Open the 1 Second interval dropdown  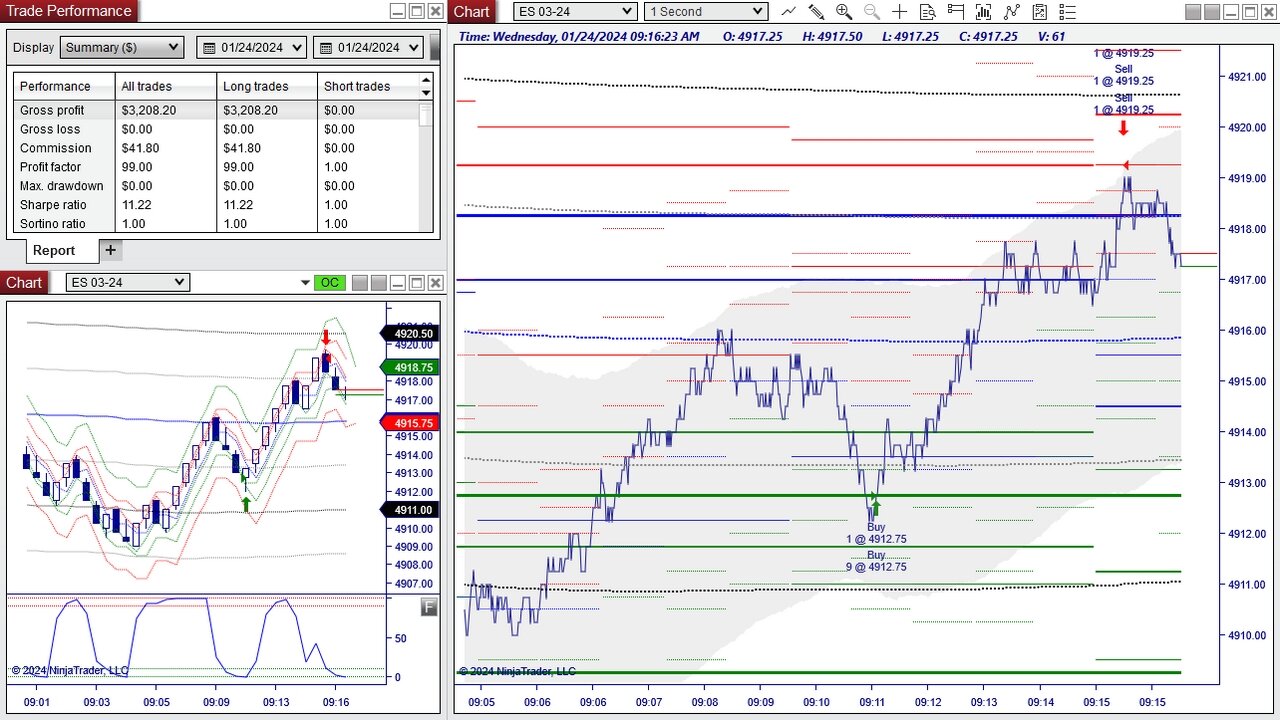705,12
